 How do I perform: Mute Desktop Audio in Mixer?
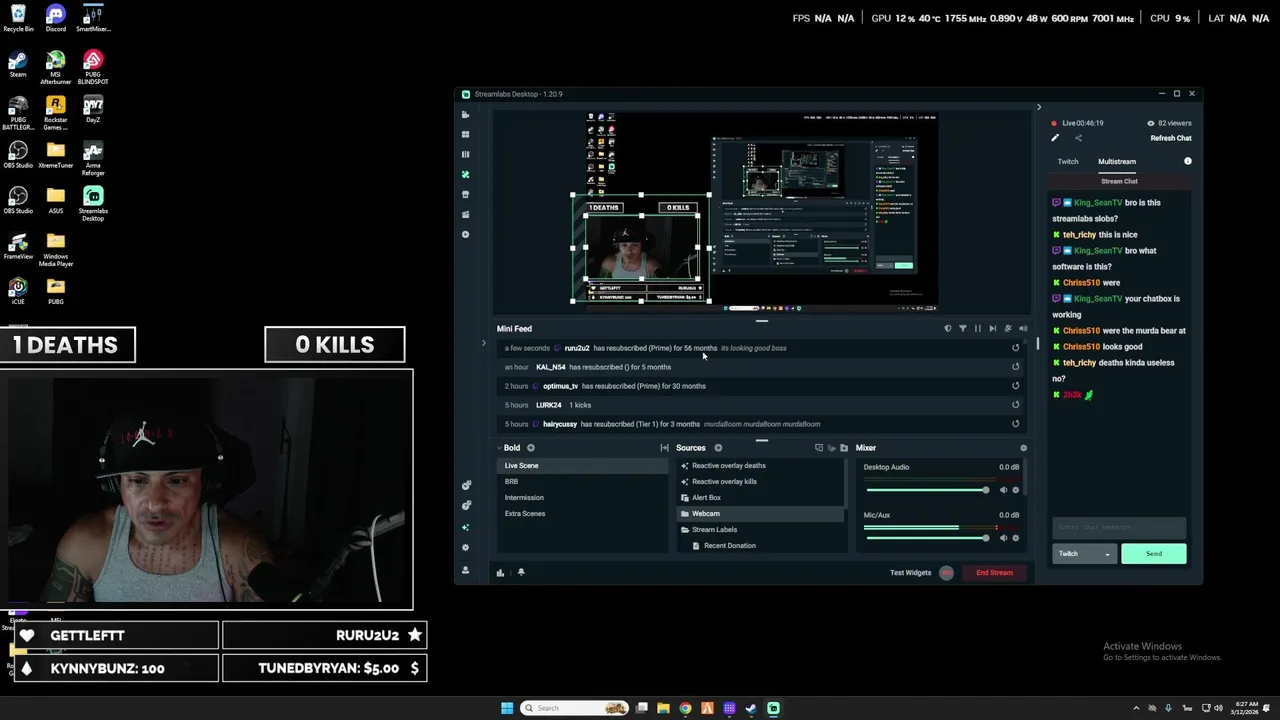point(1003,490)
